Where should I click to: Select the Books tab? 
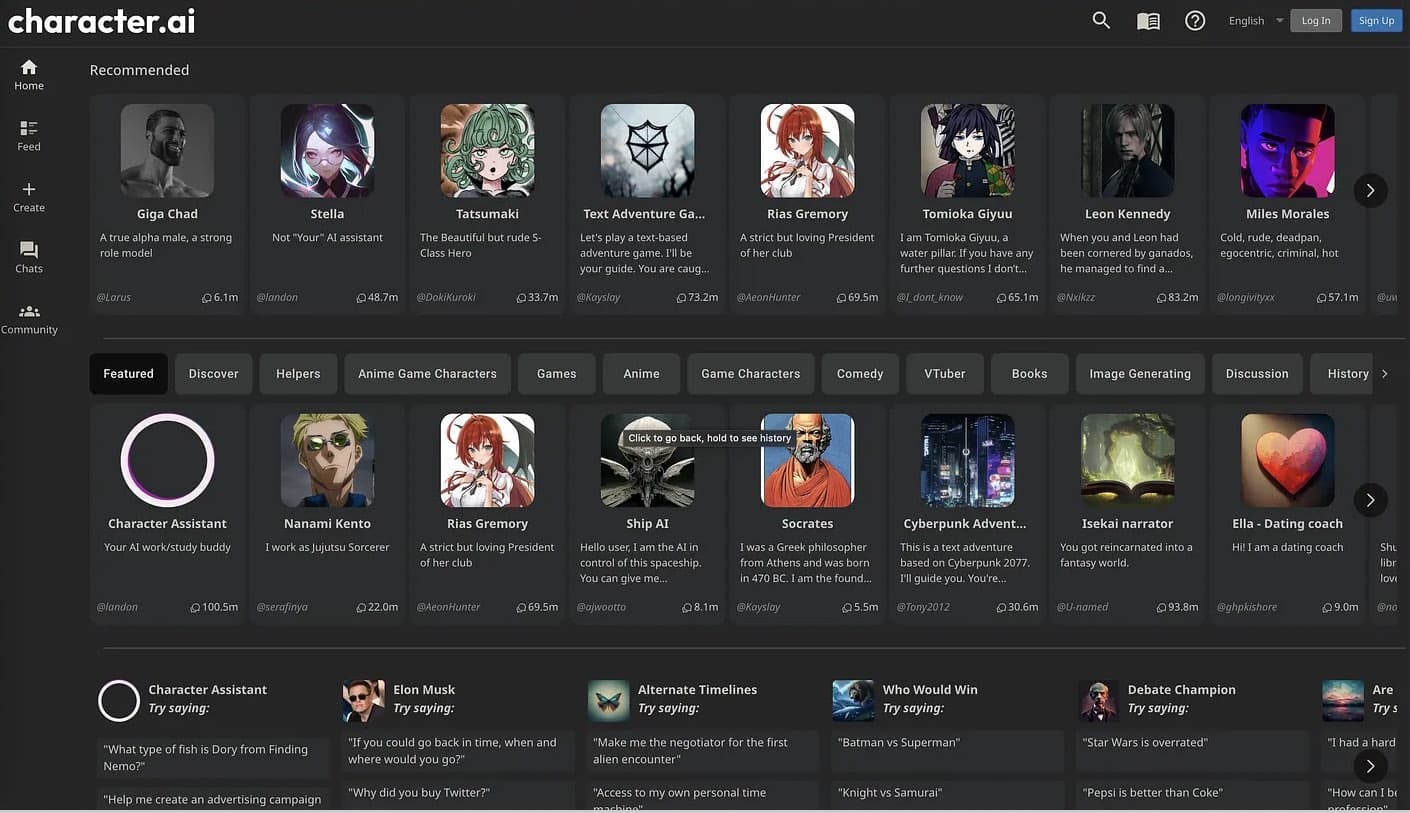point(1029,373)
